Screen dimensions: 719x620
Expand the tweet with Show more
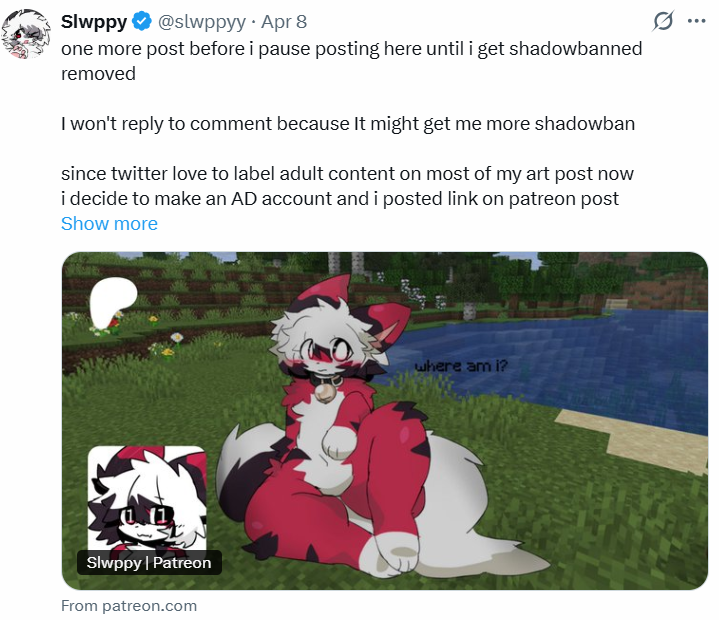[109, 224]
